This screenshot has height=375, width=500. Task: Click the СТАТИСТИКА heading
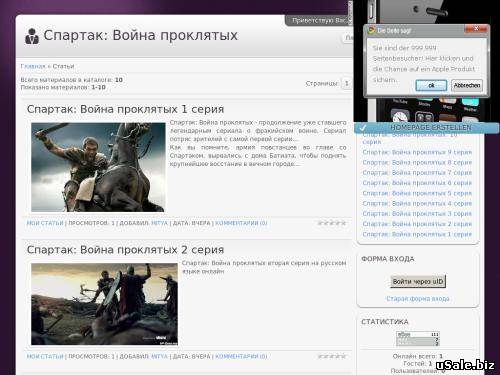coord(385,322)
